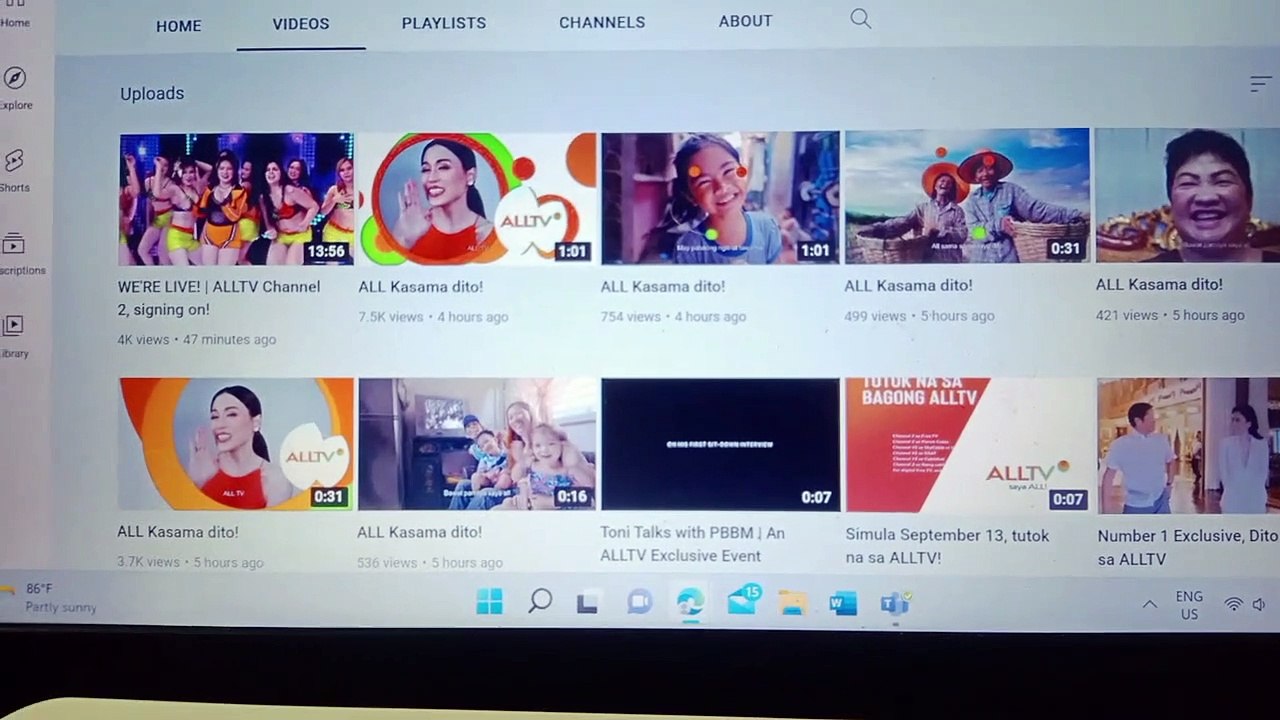Search within the channel using the magnifier icon
Image resolution: width=1280 pixels, height=720 pixels.
point(860,19)
